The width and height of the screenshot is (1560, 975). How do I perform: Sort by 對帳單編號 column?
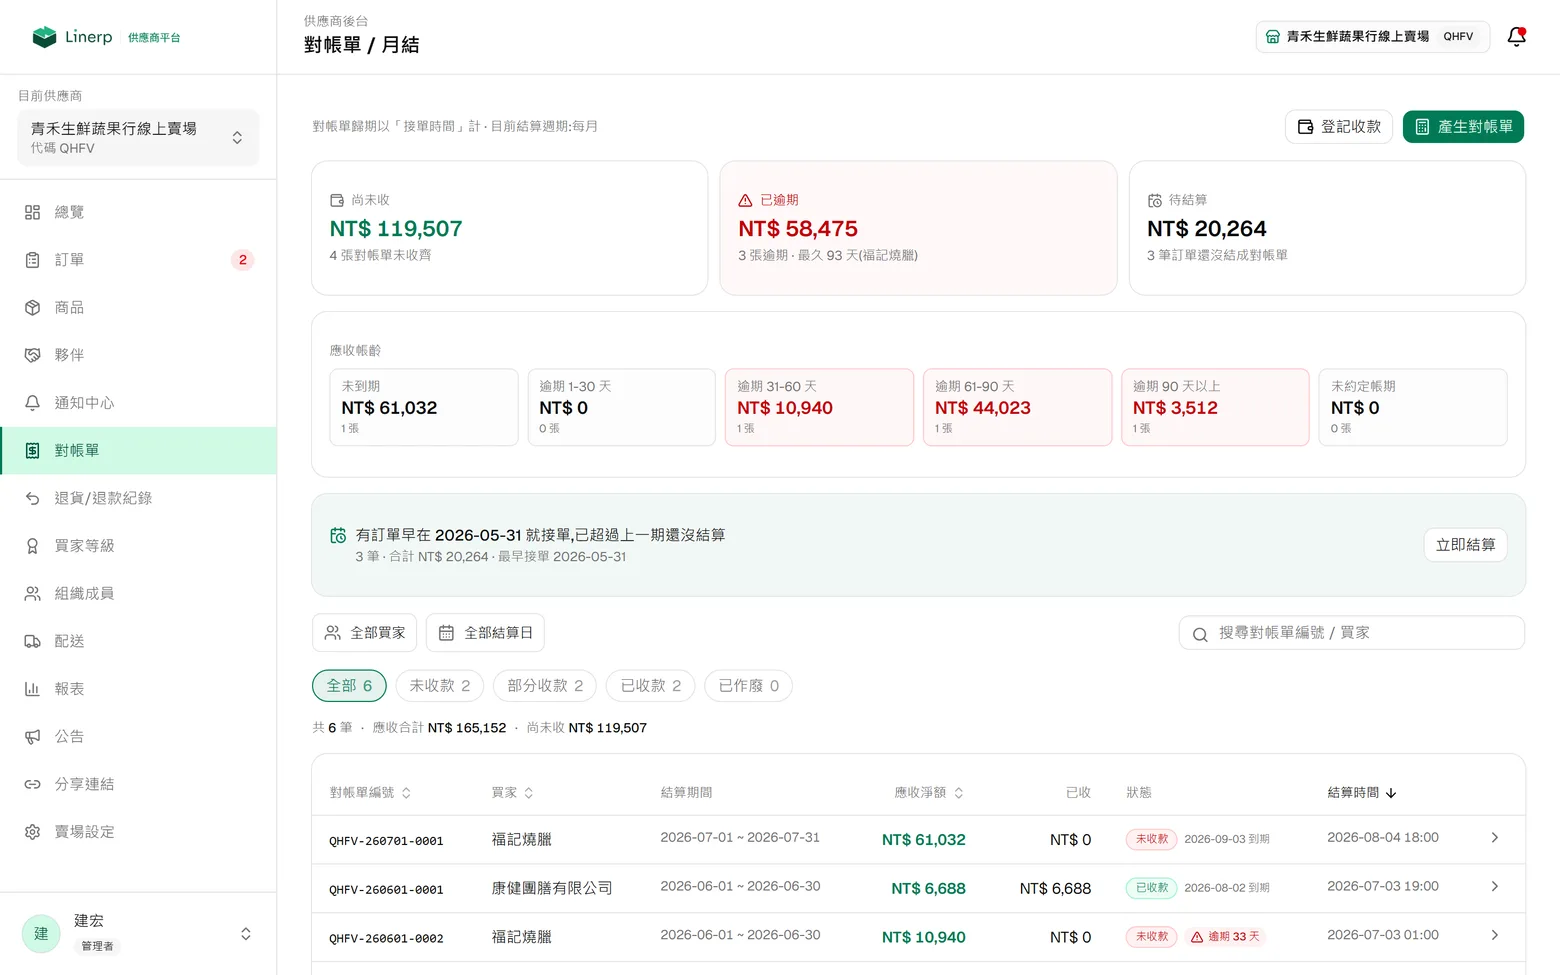pyautogui.click(x=370, y=793)
